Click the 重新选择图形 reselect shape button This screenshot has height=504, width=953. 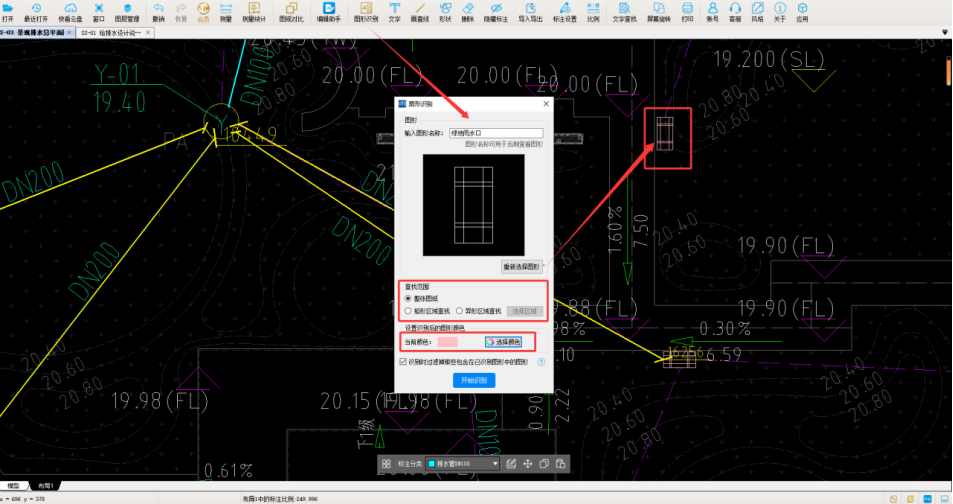coord(521,267)
